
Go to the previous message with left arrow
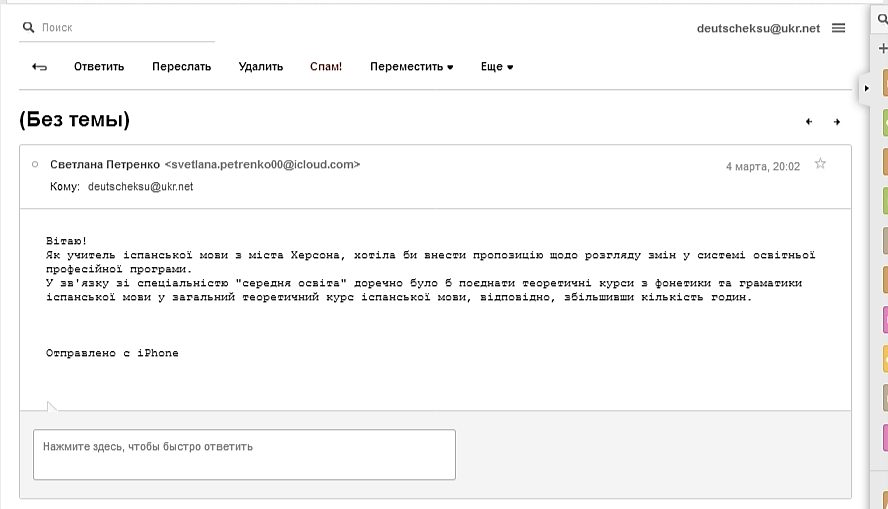(809, 122)
